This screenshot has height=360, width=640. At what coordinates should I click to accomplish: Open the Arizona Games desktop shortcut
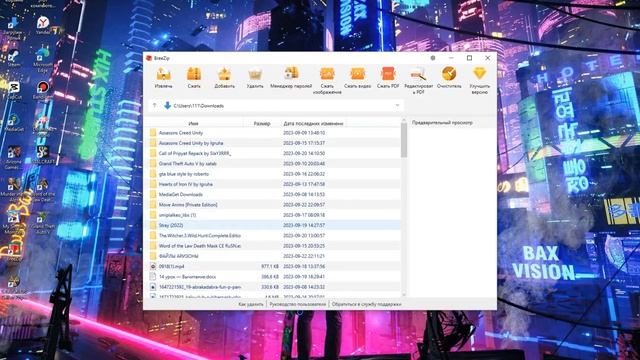[x=13, y=157]
